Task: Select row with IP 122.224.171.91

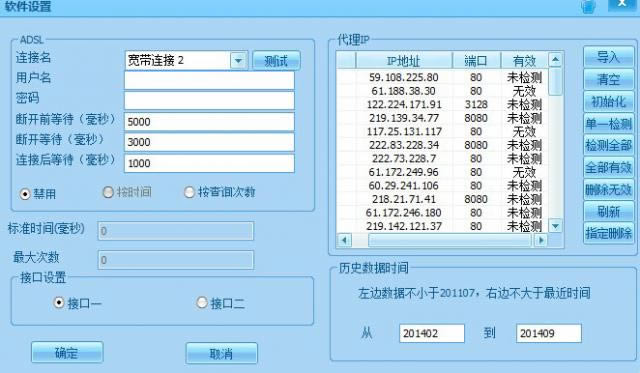Action: [x=442, y=104]
